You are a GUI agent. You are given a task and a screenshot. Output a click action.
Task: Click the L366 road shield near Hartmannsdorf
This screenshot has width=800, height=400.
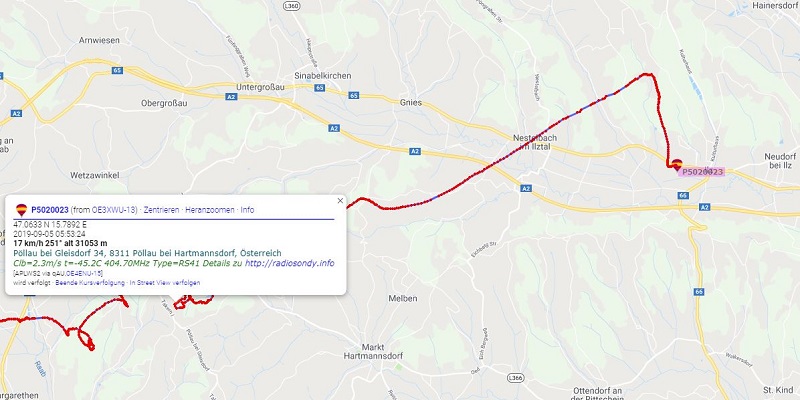514,378
